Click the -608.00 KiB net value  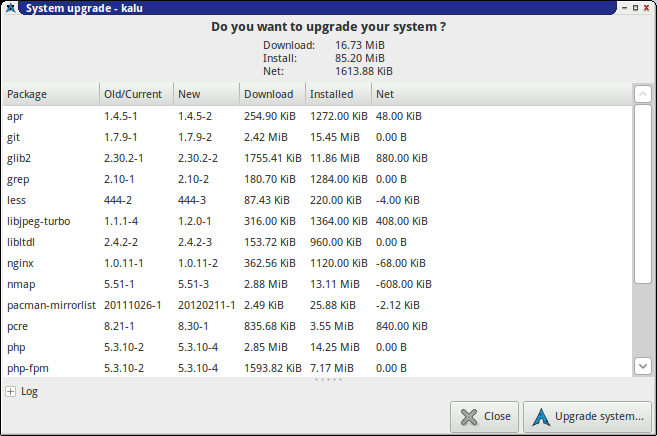point(404,284)
